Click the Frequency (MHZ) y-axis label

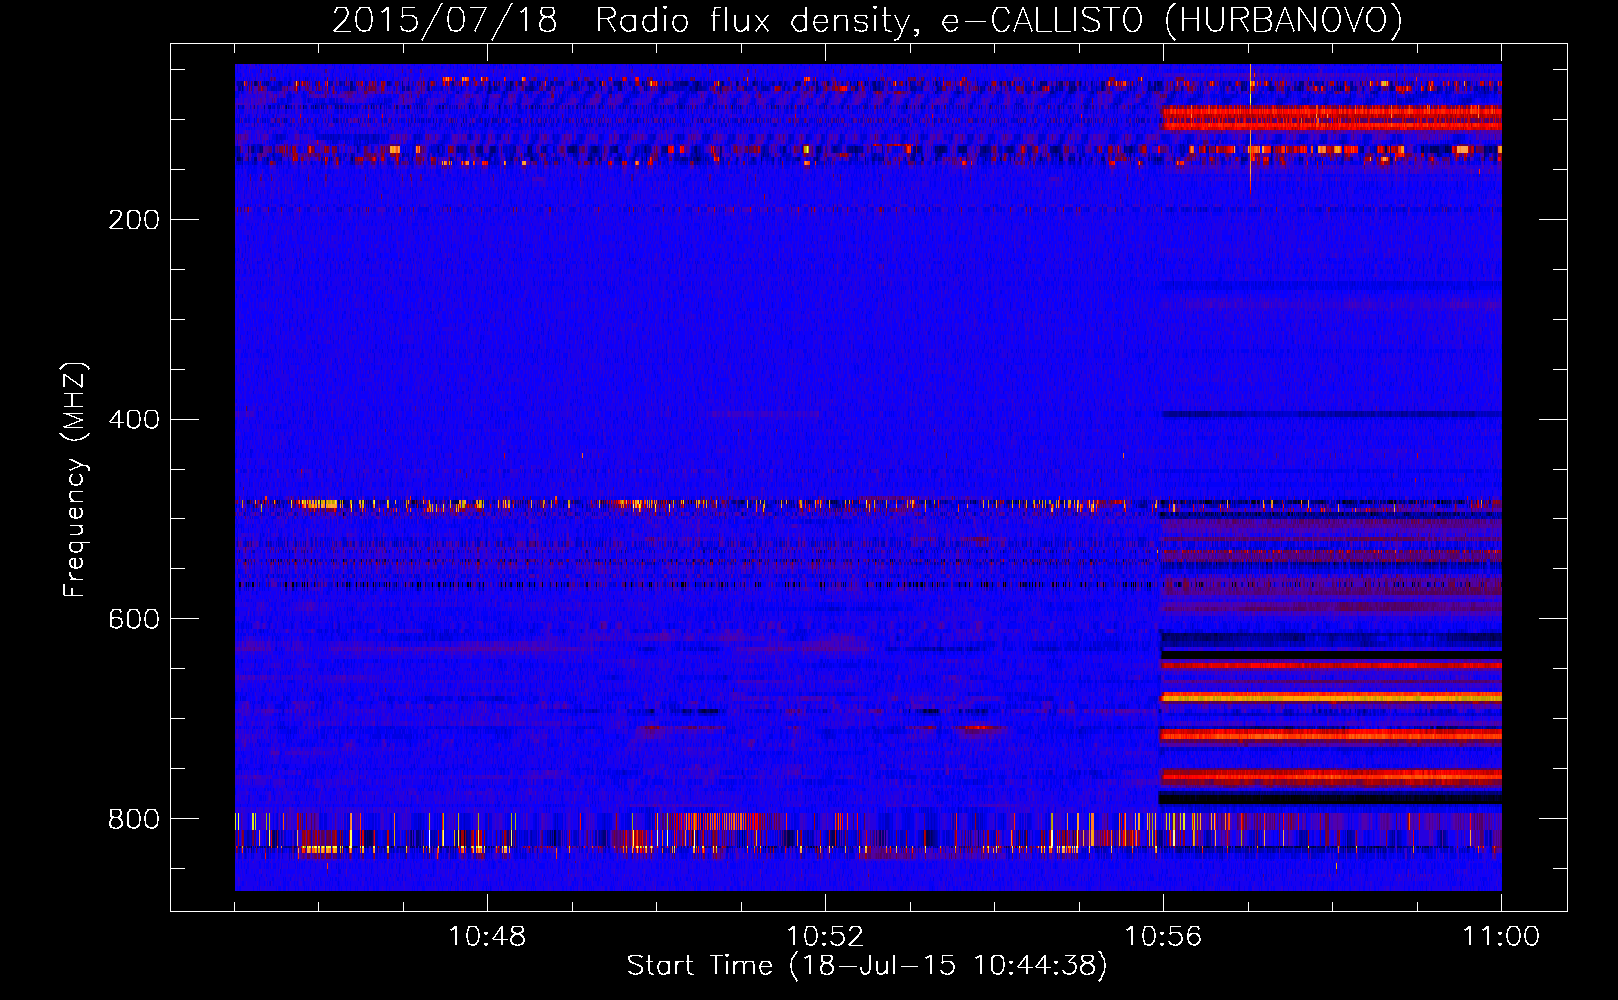(x=75, y=480)
